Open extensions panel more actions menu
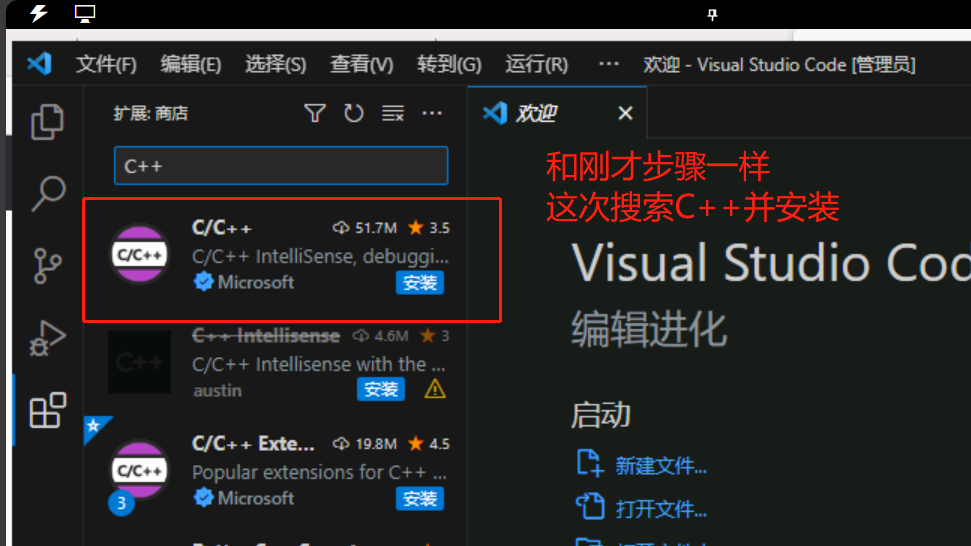 pyautogui.click(x=432, y=113)
